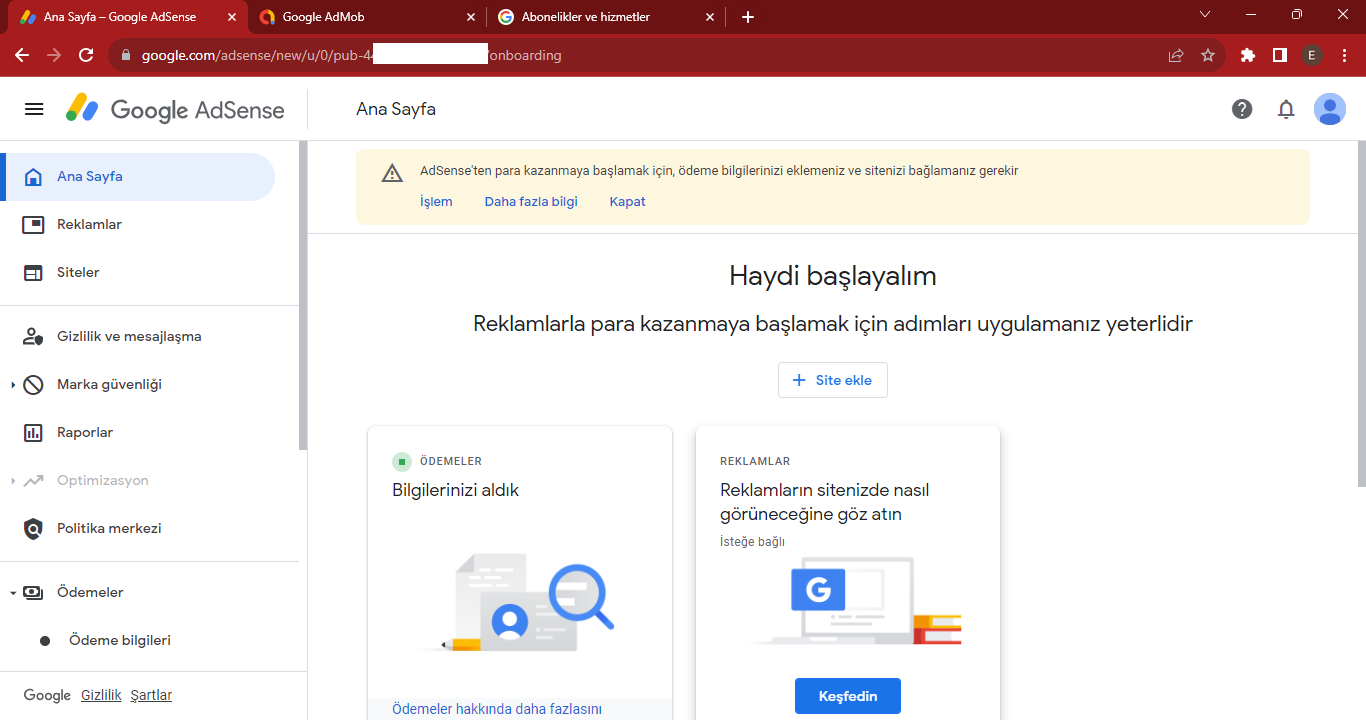This screenshot has width=1366, height=720.
Task: Click the Politika merkezi shield icon
Action: coord(33,529)
